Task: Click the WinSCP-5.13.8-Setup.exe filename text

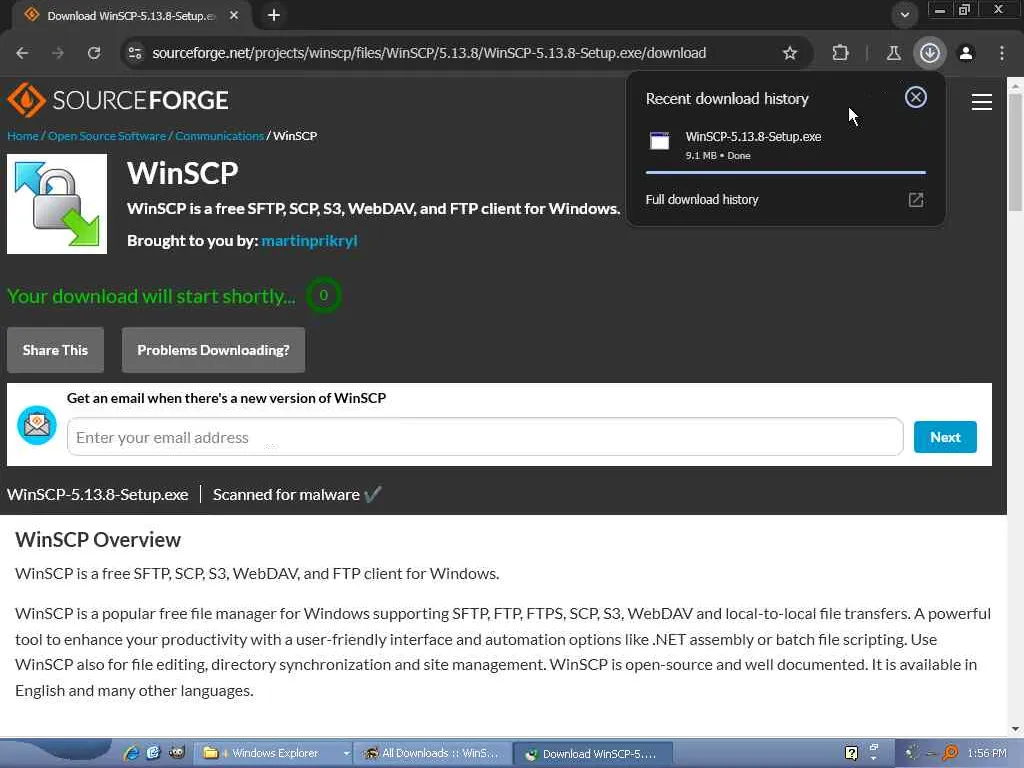Action: [x=97, y=494]
